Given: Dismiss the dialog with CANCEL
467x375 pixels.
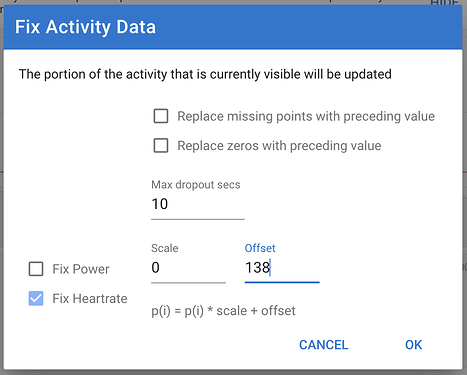Looking at the screenshot, I should click(324, 345).
